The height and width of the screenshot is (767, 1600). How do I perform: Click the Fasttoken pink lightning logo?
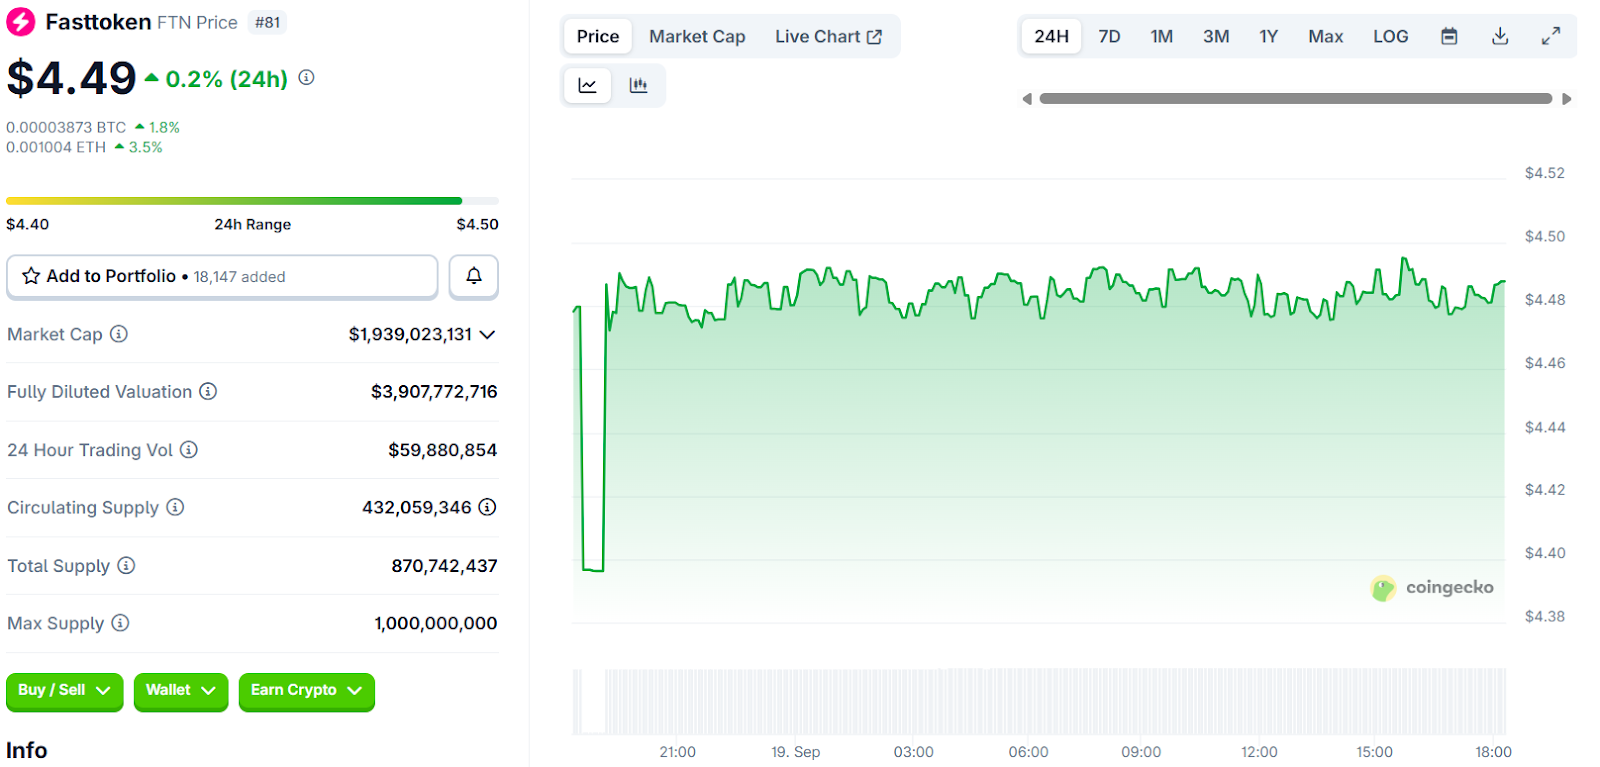coord(21,22)
